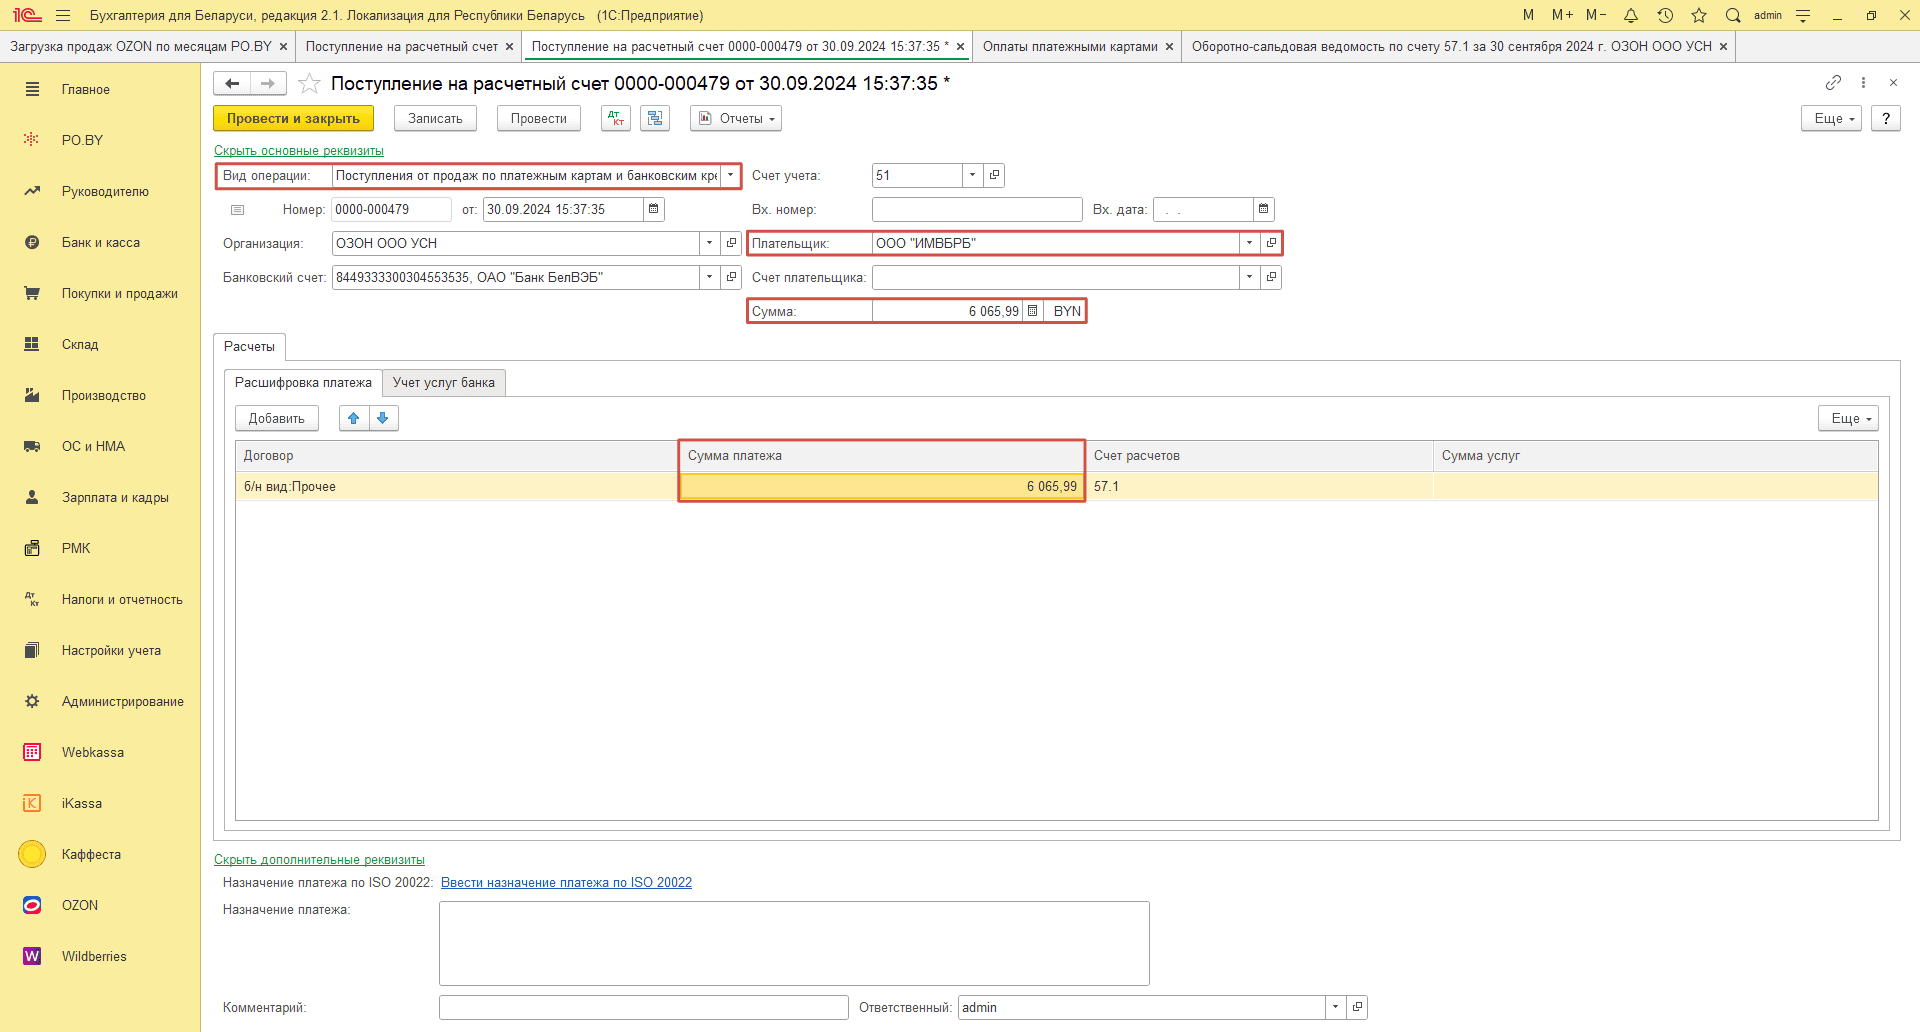This screenshot has height=1032, width=1920.
Task: Open Счет учета record icon
Action: pos(994,175)
